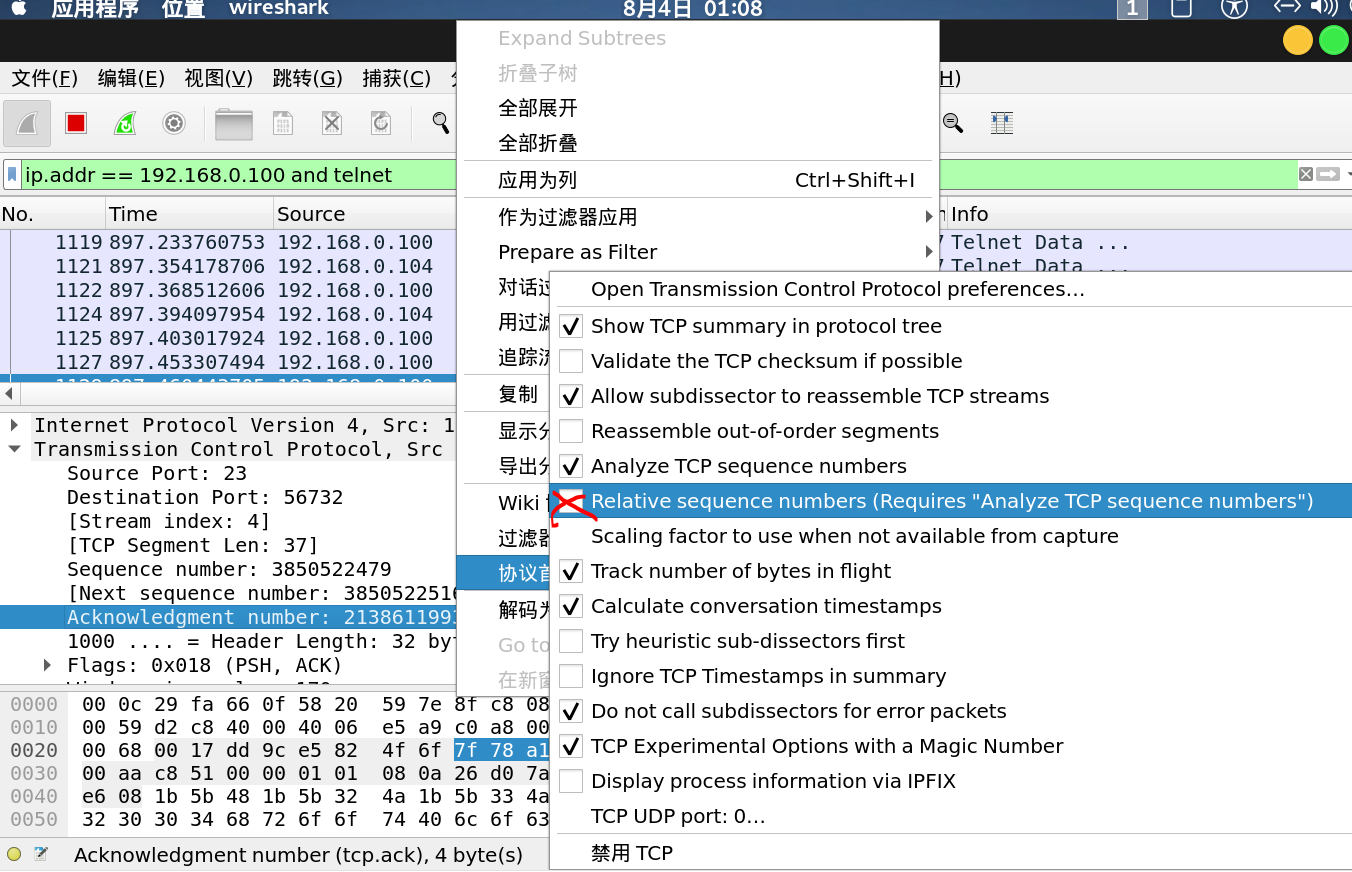Image resolution: width=1352 pixels, height=872 pixels.
Task: Restart the capture with green fin icon
Action: click(125, 123)
